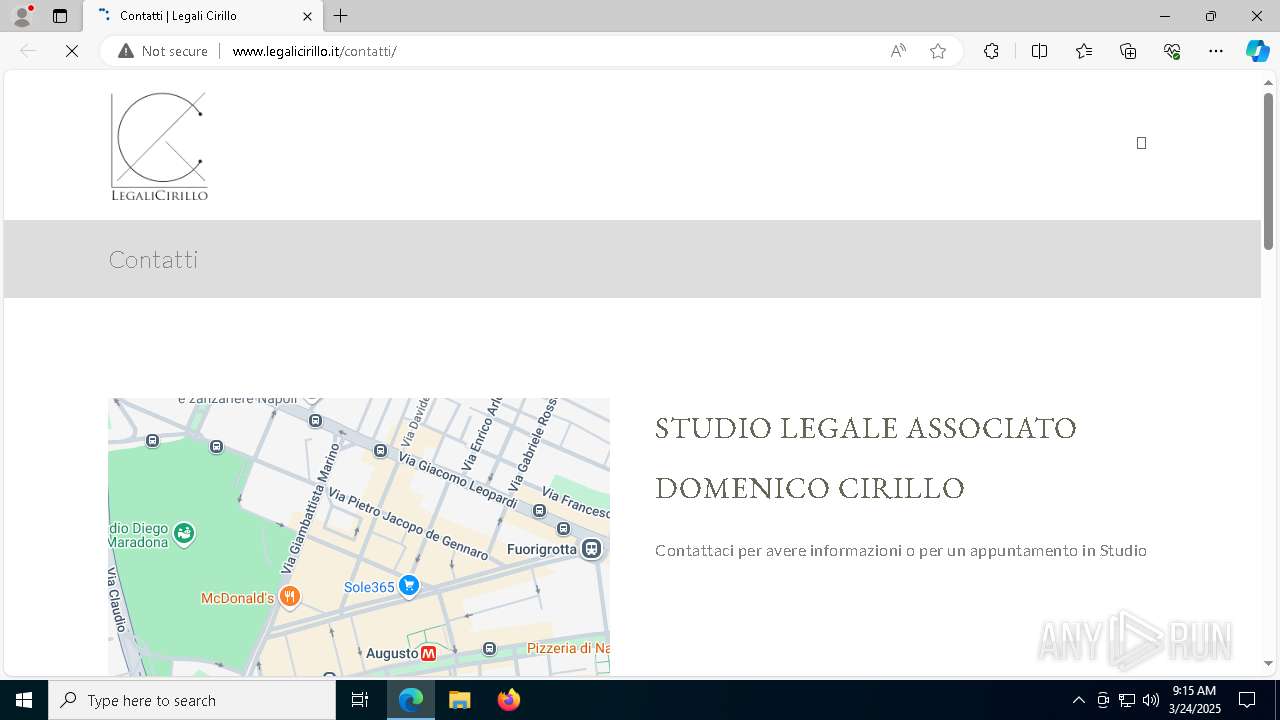Viewport: 1280px width, 720px height.
Task: Add this page to favorites (star)
Action: (x=938, y=51)
